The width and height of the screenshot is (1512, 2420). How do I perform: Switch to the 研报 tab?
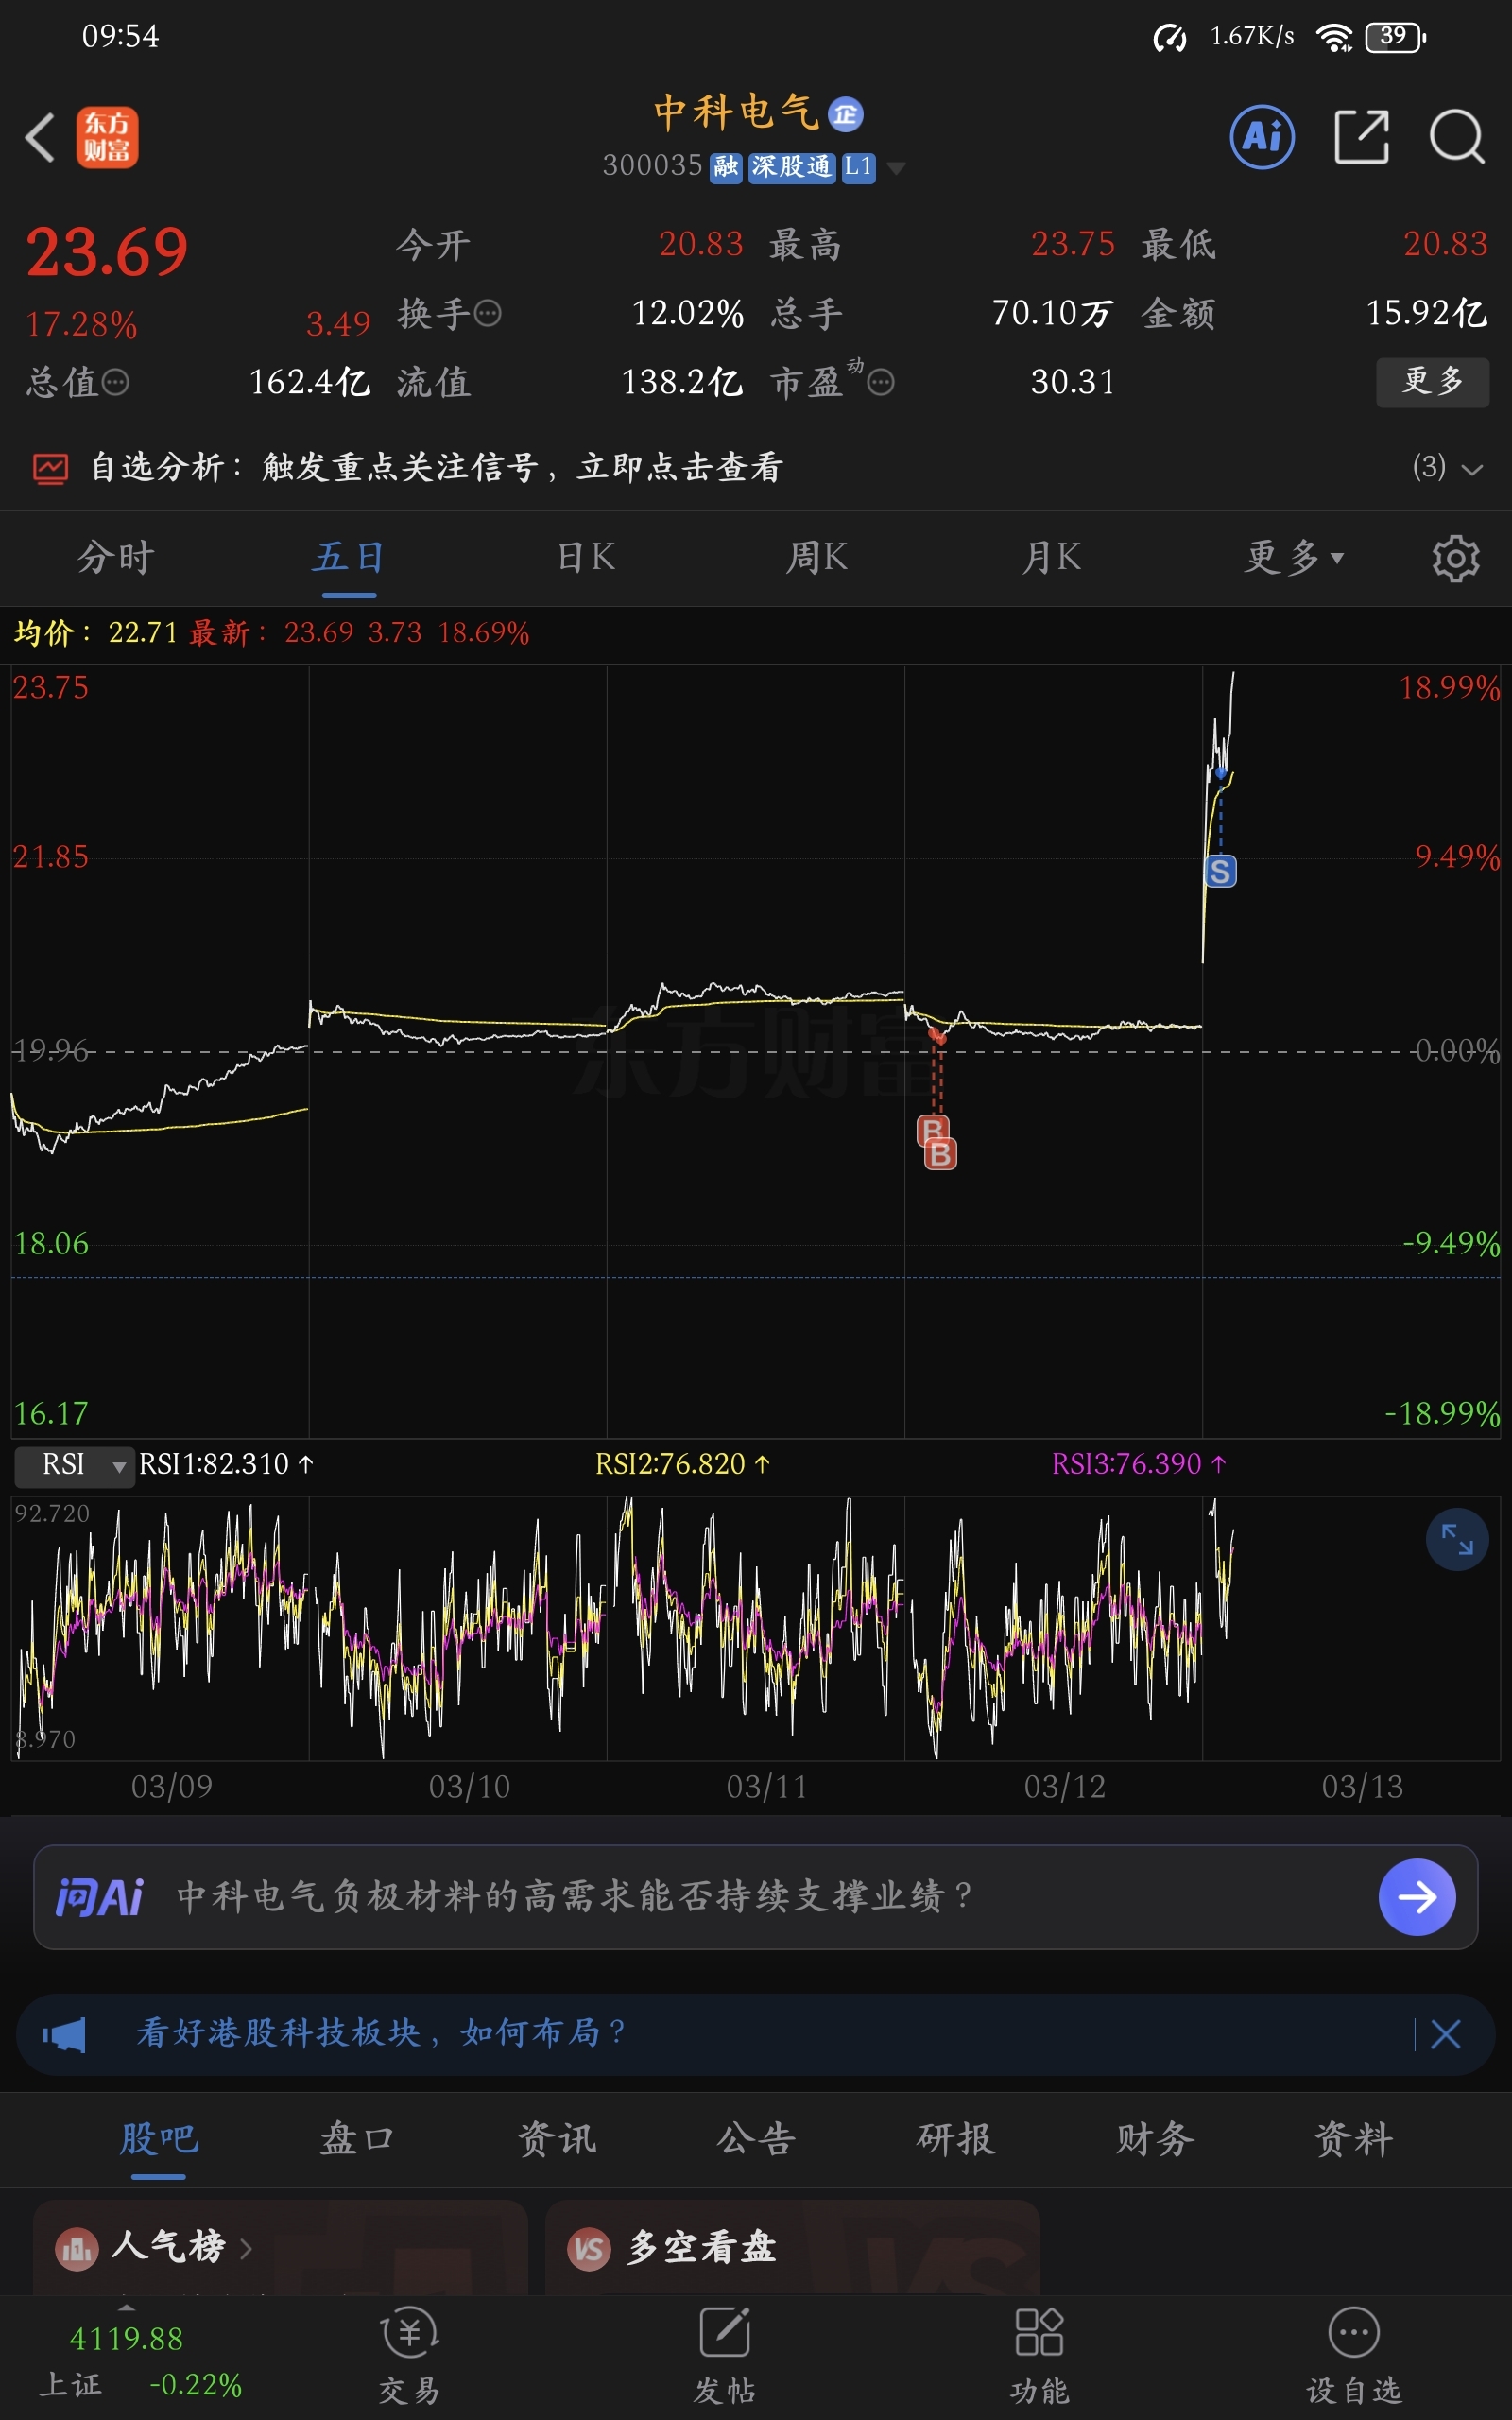click(955, 2140)
